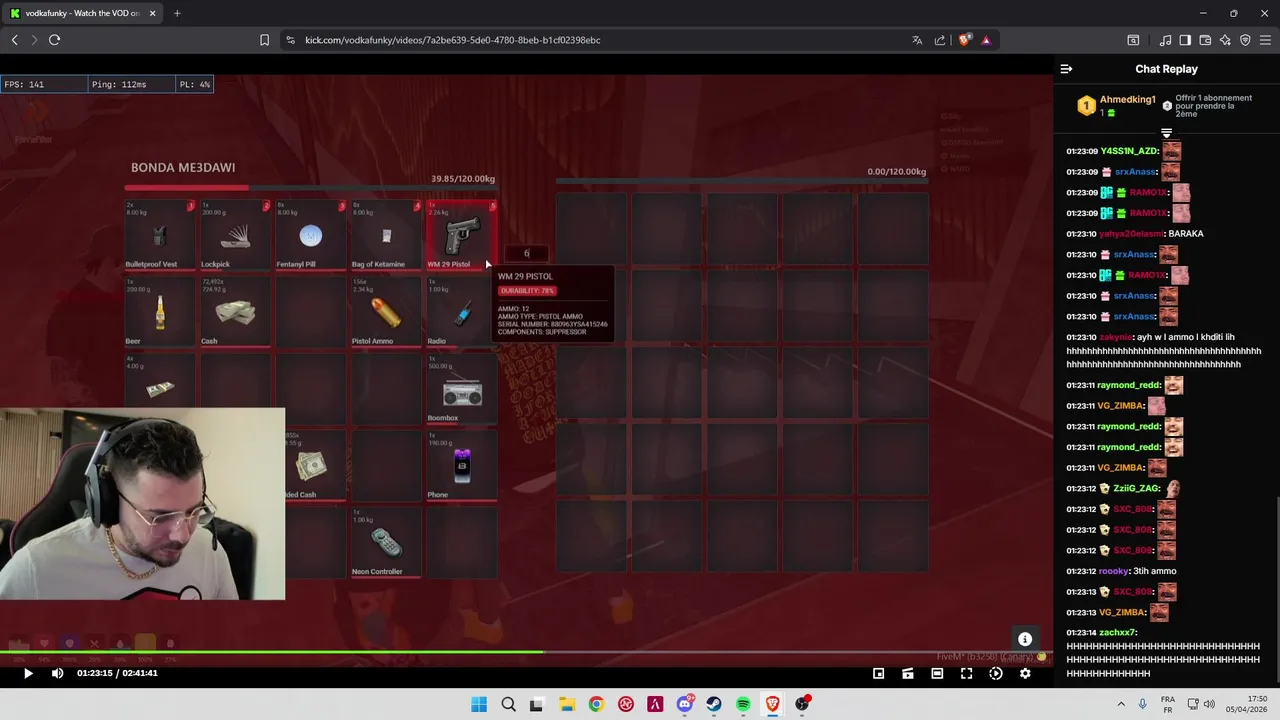Focus the kick.com address bar

(452, 40)
